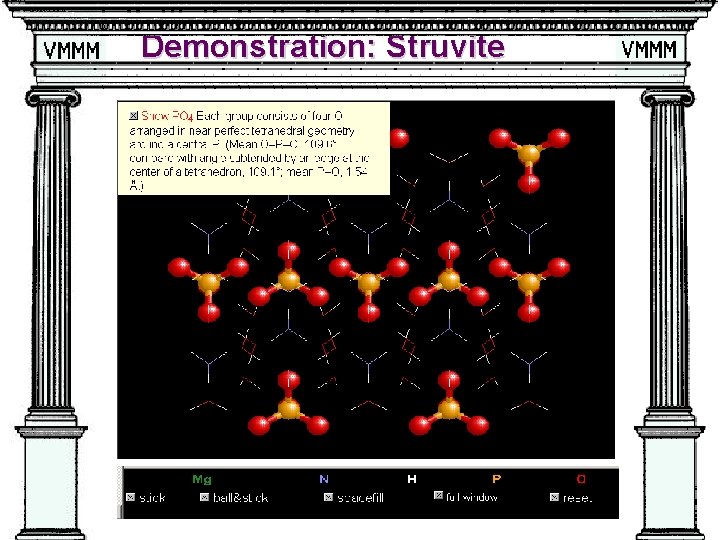
Task: Click the left VMMM logo
Action: tap(72, 50)
